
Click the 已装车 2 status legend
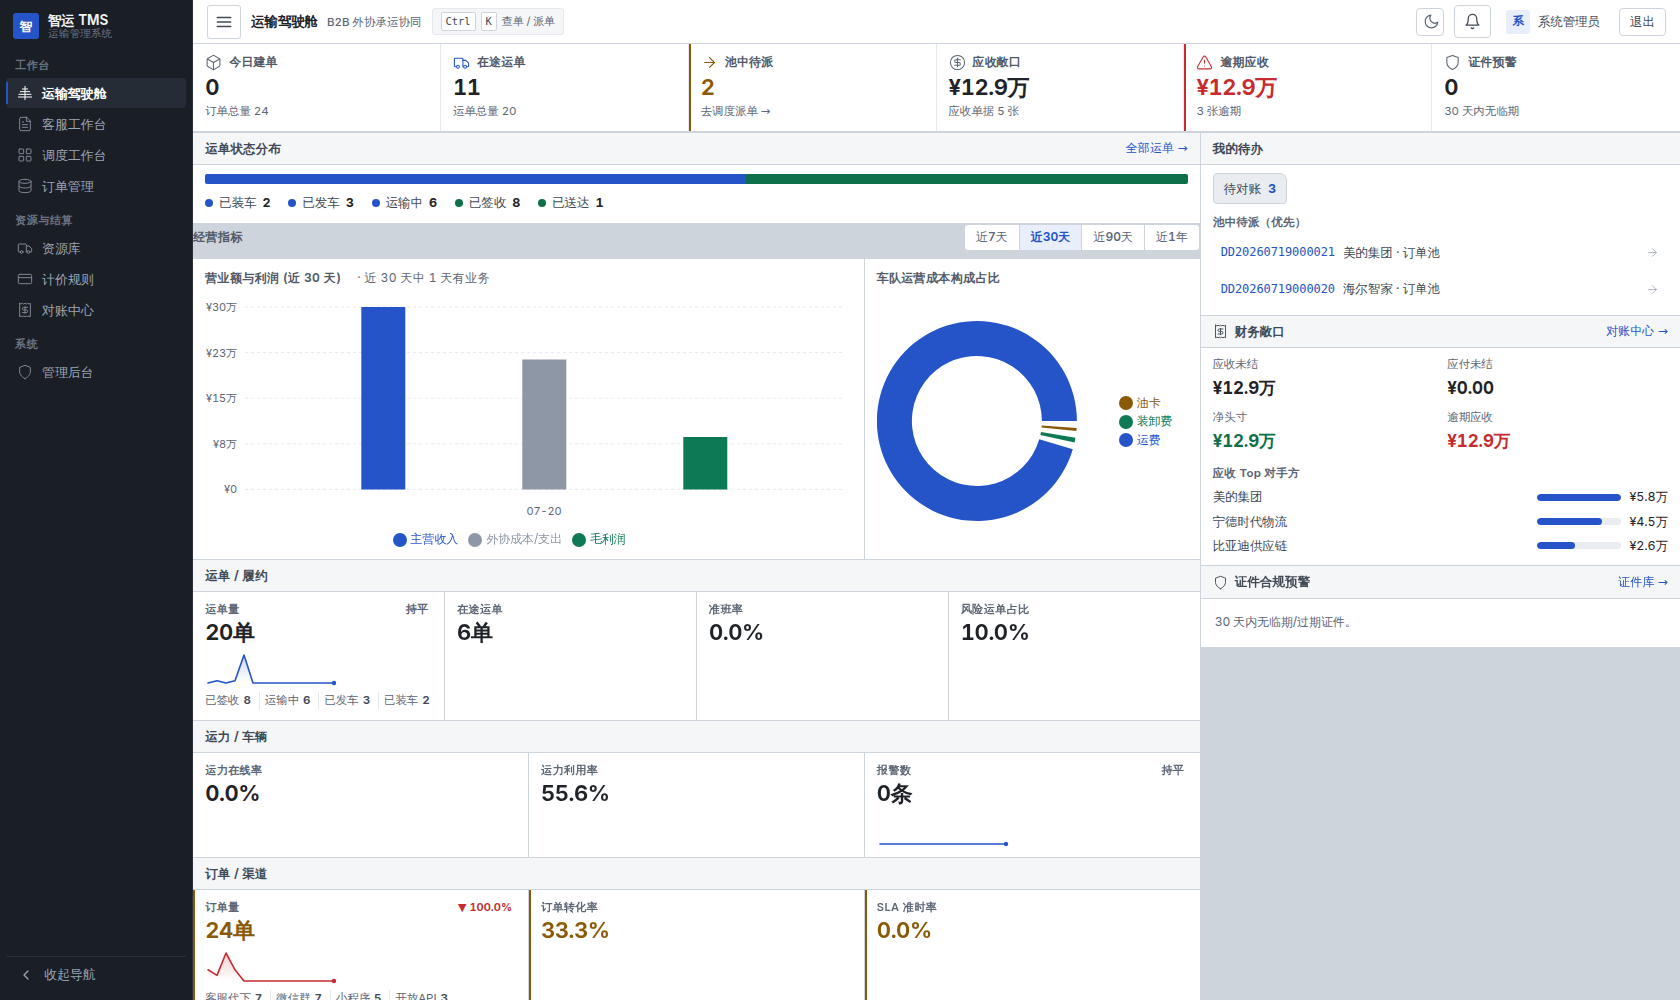pos(238,202)
